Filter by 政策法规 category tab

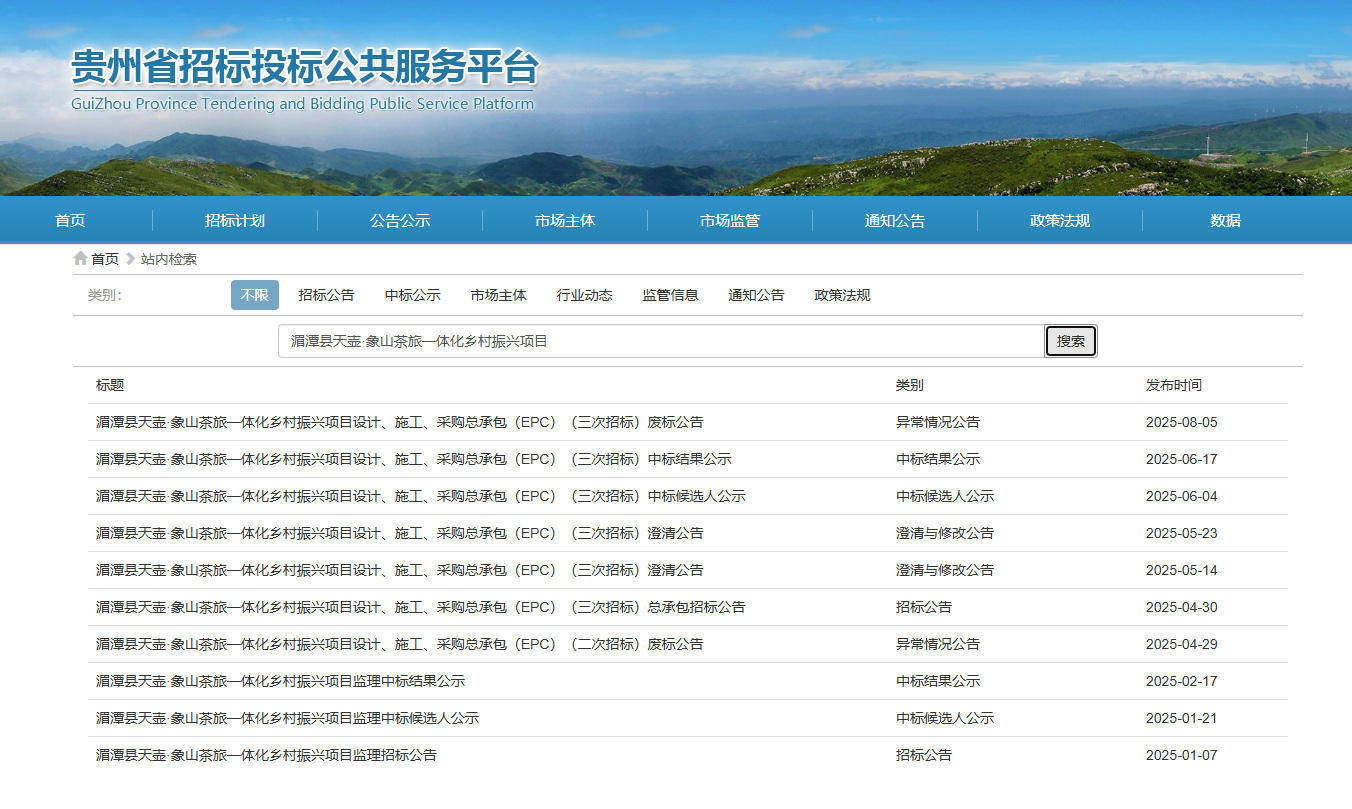tap(843, 295)
